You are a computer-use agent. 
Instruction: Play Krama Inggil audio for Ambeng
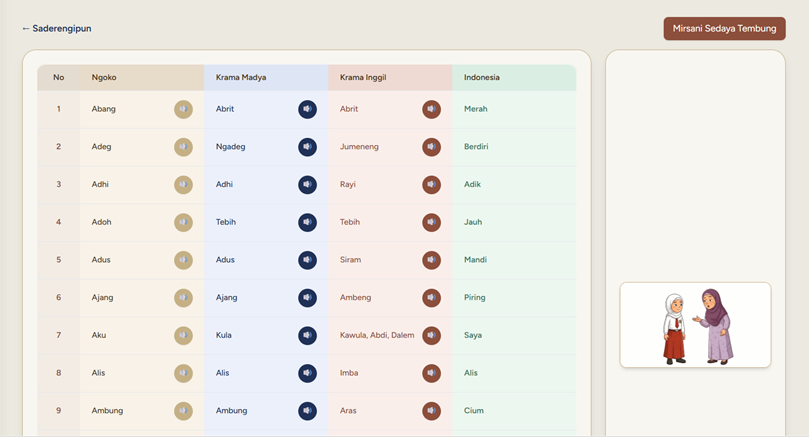coord(431,298)
